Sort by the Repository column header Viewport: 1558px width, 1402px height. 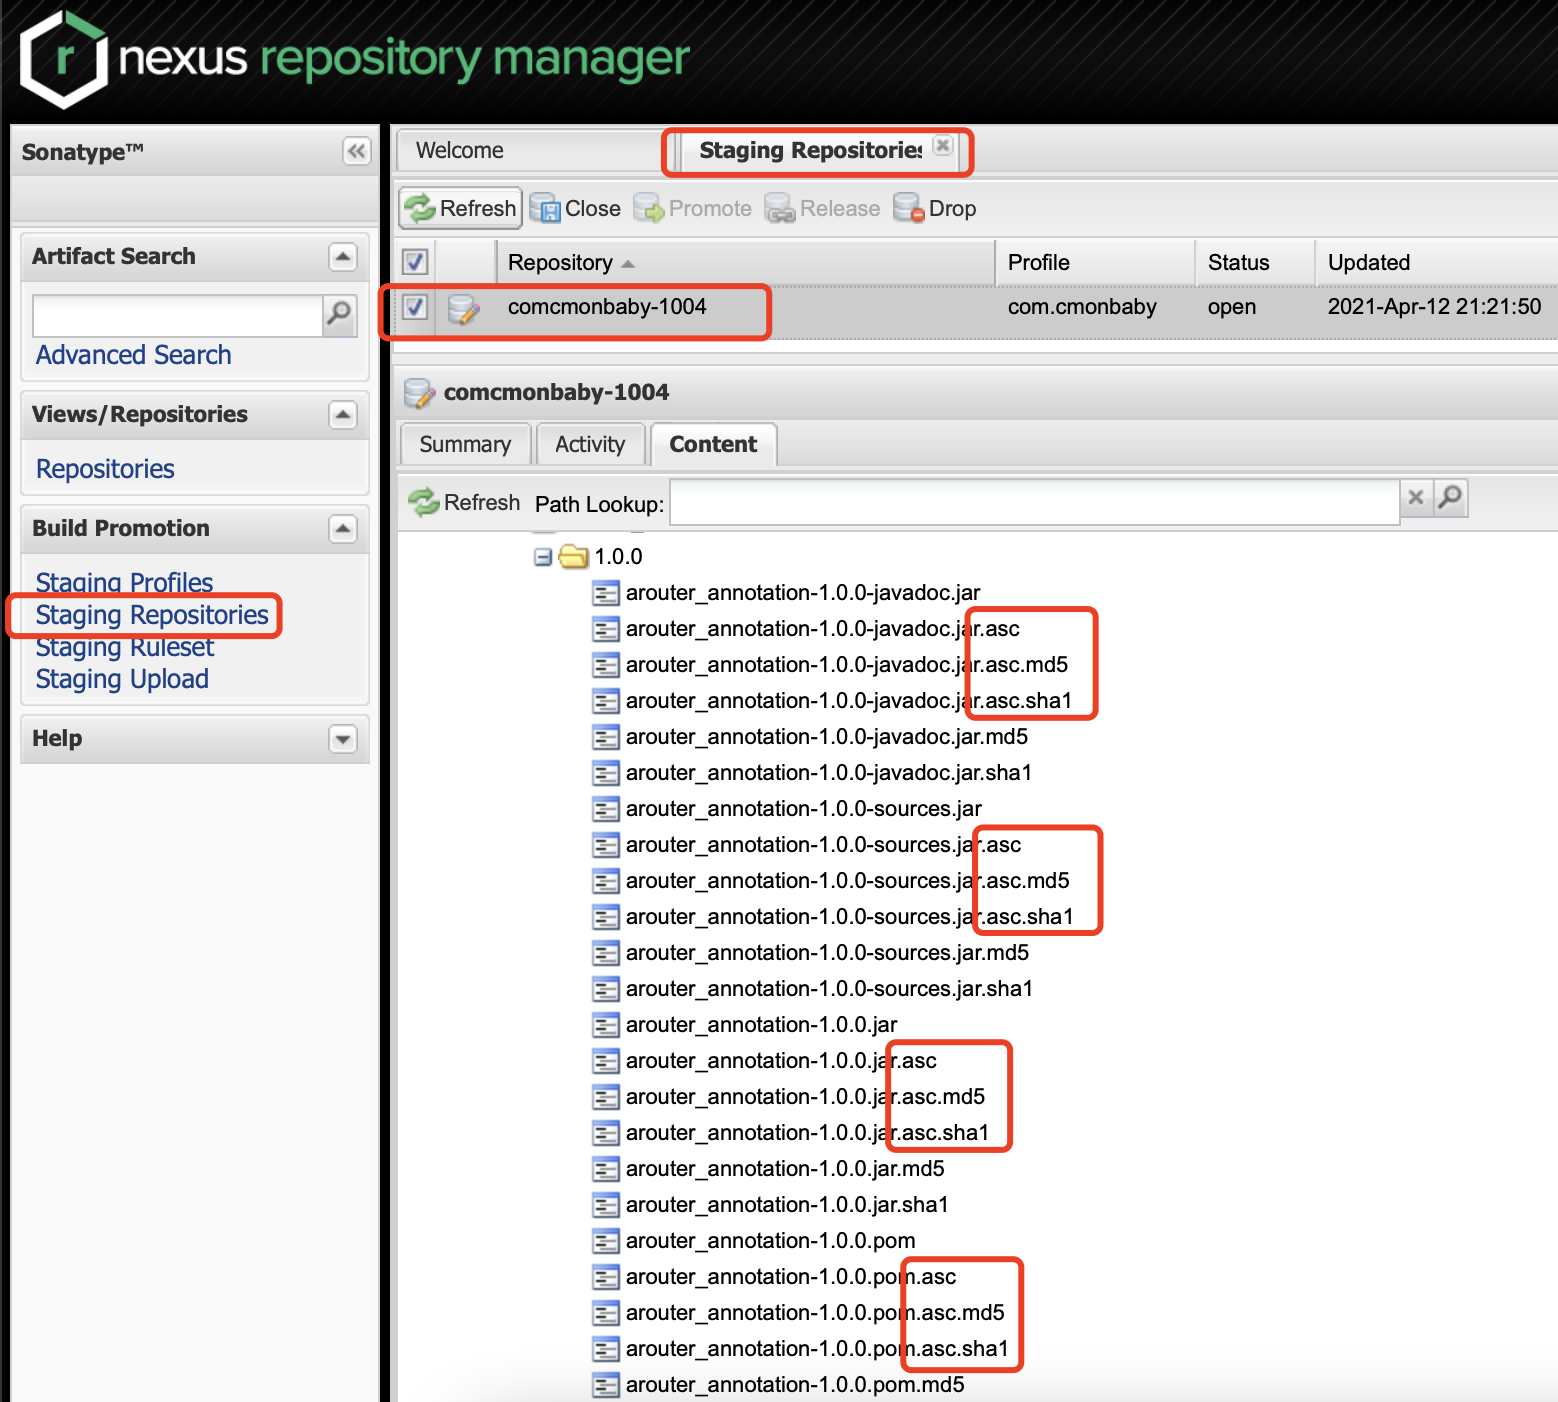click(746, 262)
